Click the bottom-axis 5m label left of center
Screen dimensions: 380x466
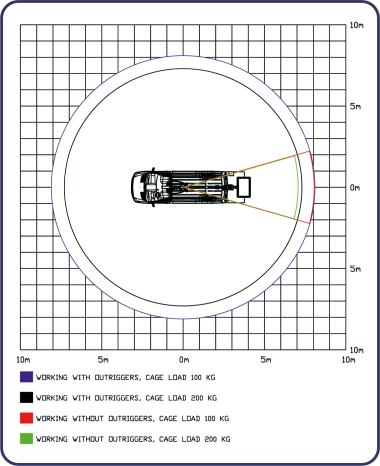click(x=103, y=360)
